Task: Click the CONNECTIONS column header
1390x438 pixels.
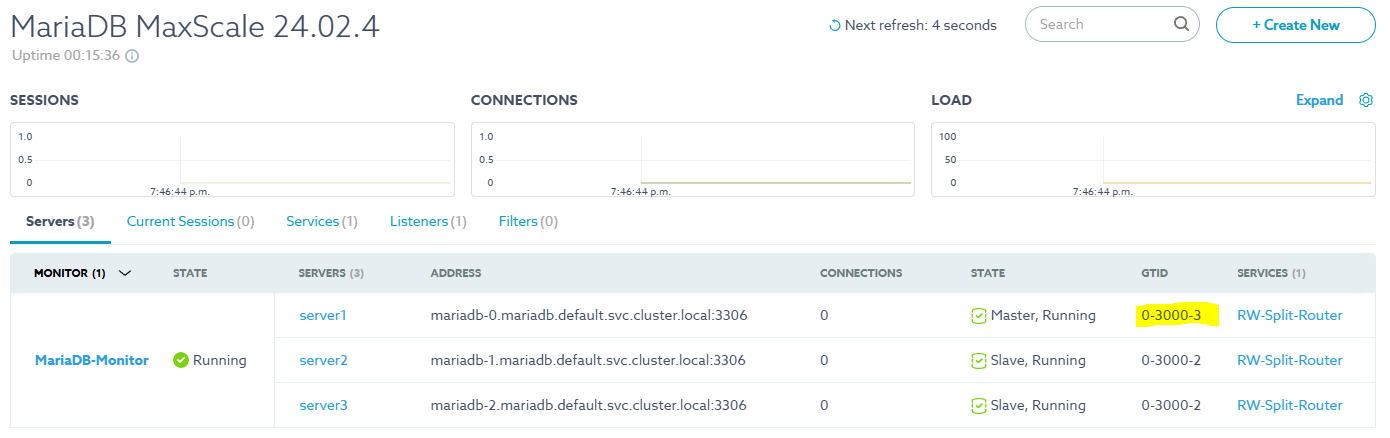Action: click(861, 273)
